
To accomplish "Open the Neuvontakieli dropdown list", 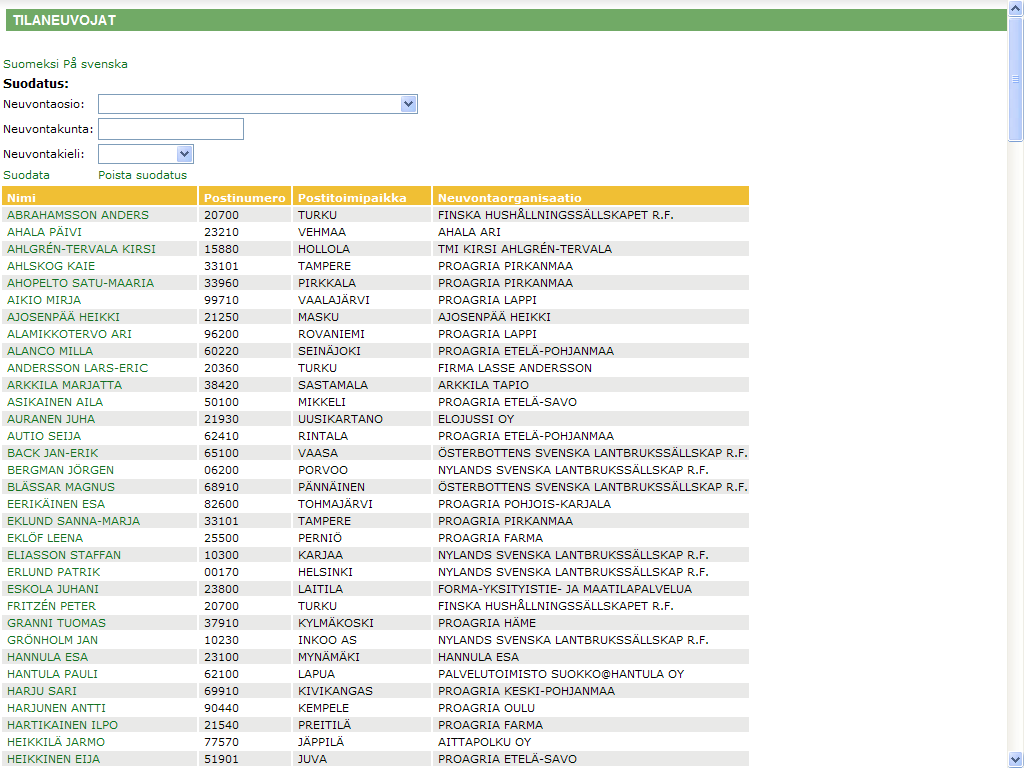I will point(146,154).
